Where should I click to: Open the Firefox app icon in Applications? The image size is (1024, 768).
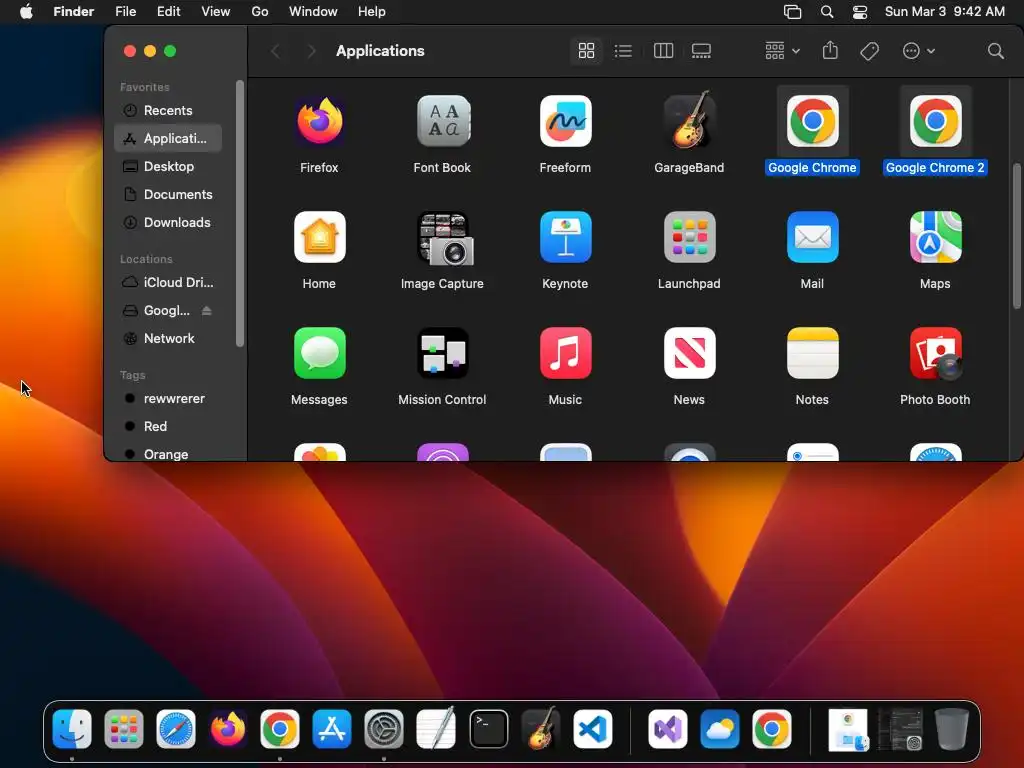319,121
